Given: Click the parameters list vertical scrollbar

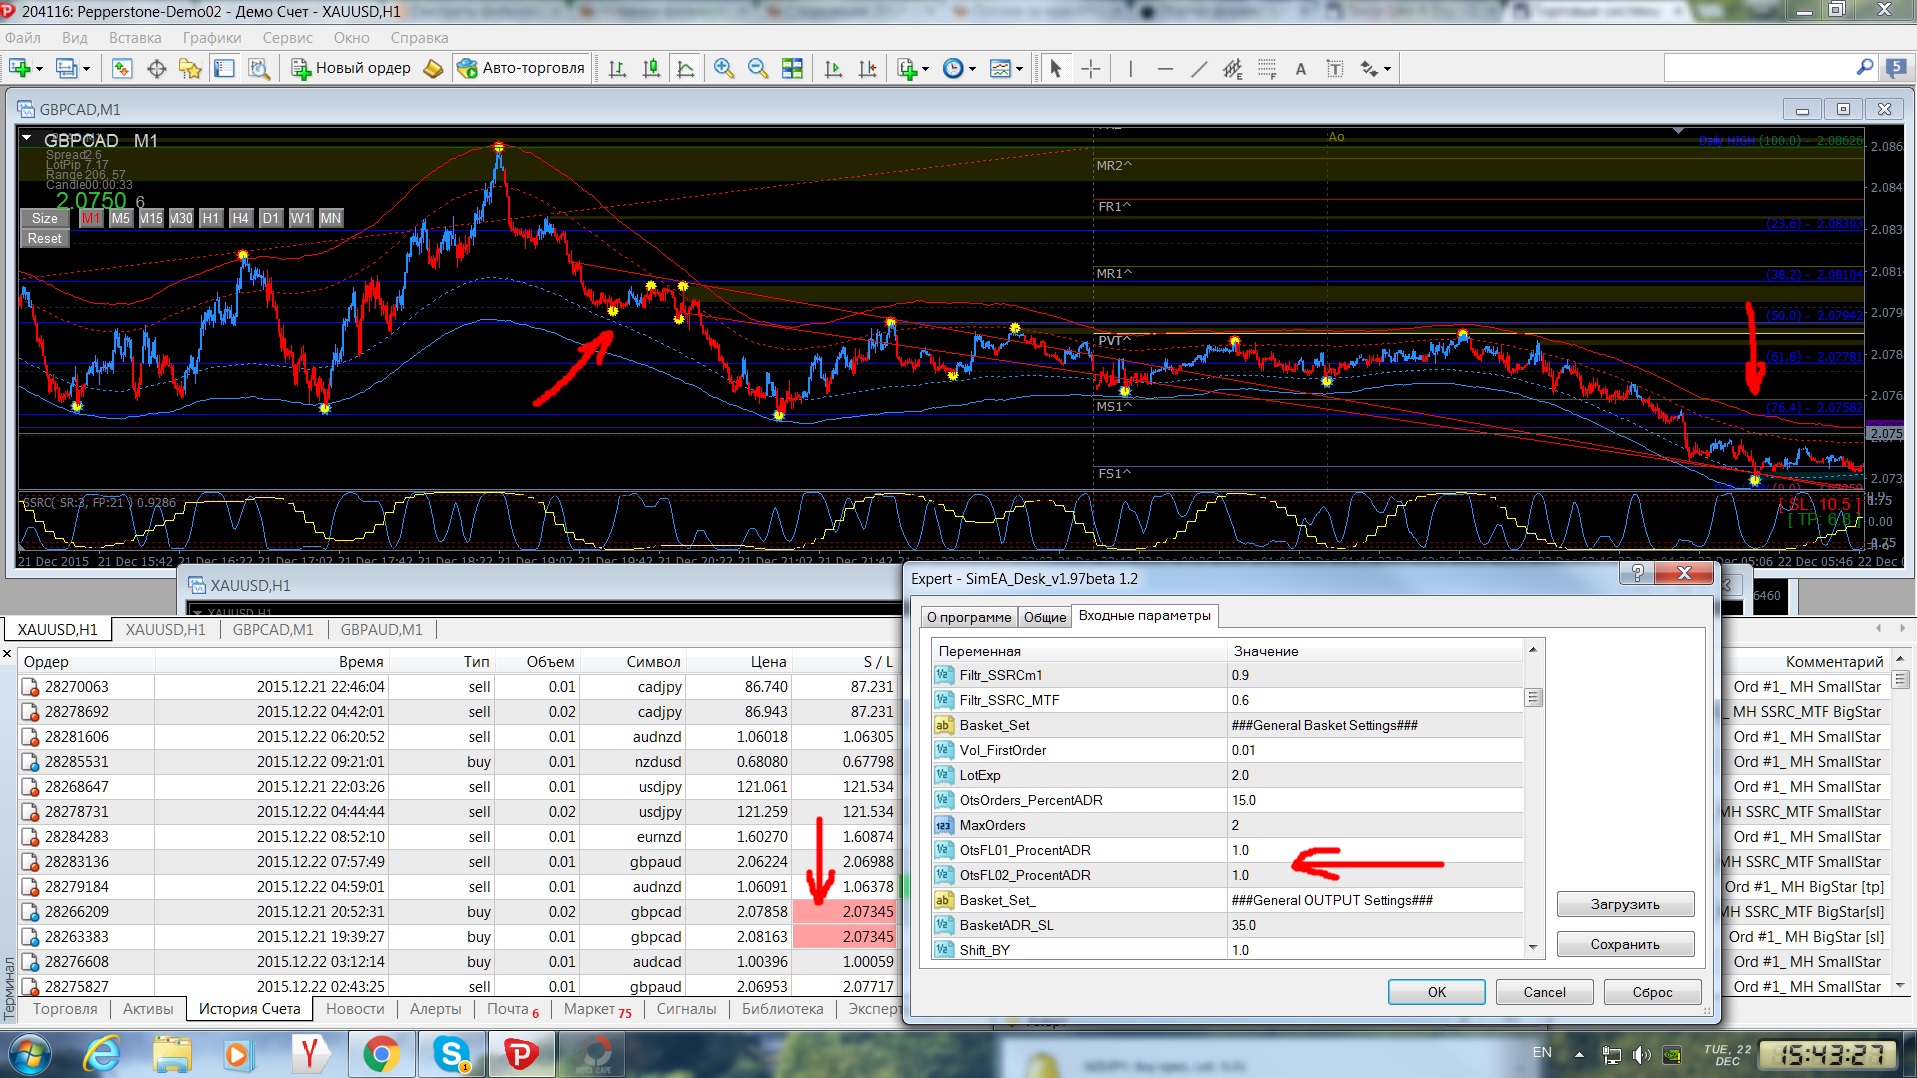Looking at the screenshot, I should coord(1533,800).
